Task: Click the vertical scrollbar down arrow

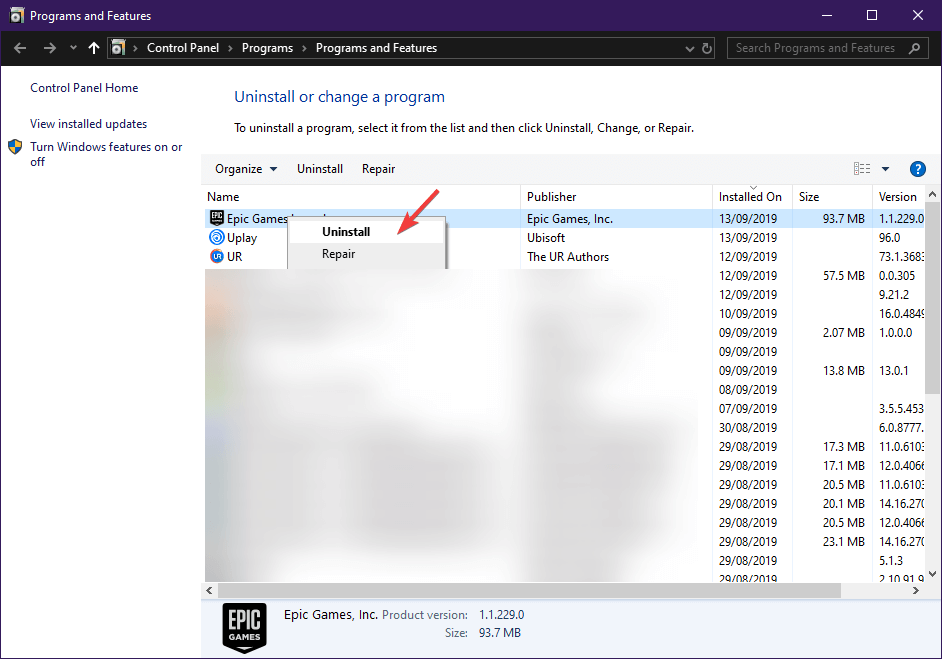Action: point(932,574)
